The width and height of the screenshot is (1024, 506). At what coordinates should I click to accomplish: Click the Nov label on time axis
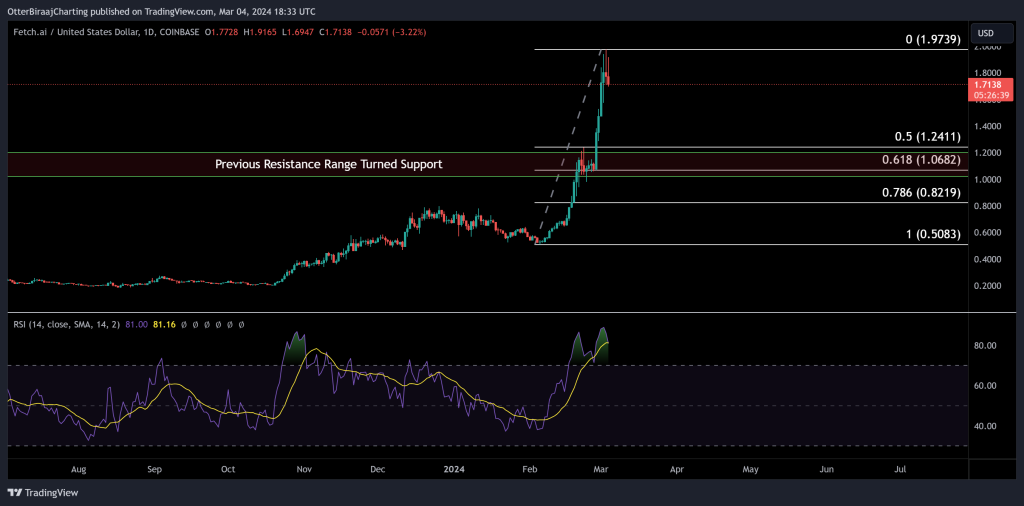(304, 468)
